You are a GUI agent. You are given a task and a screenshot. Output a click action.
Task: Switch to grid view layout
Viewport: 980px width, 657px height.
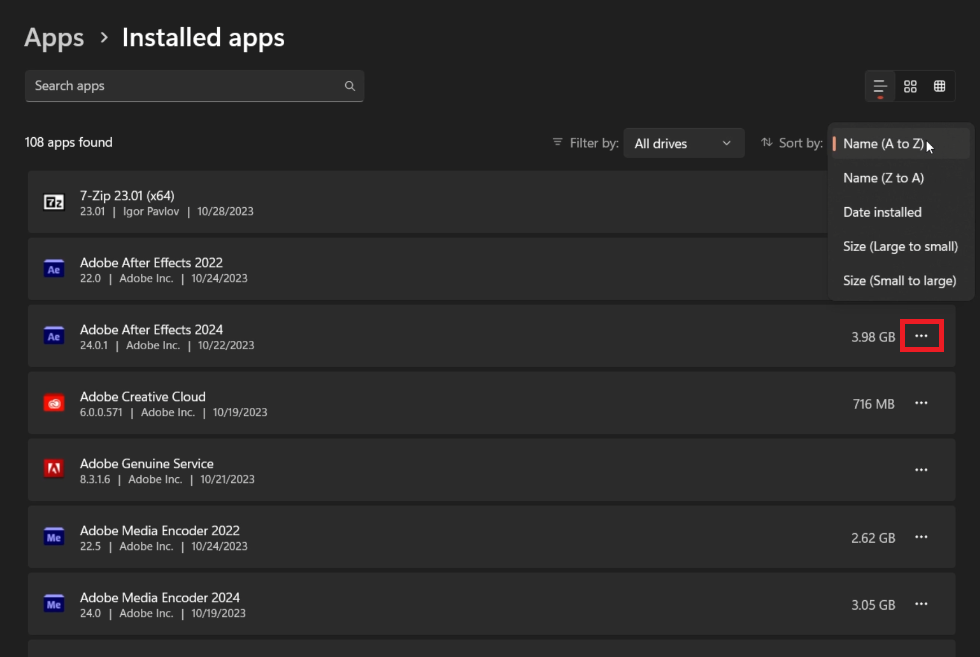pos(910,86)
